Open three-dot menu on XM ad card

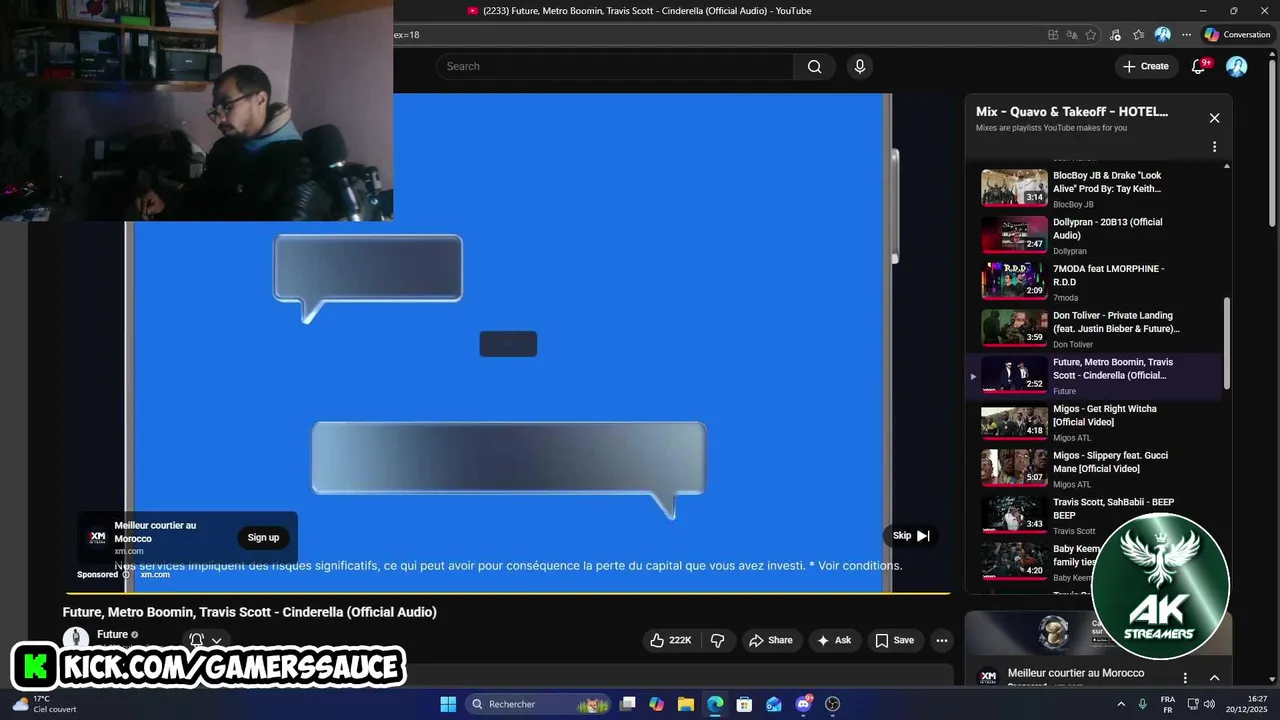click(x=1185, y=677)
